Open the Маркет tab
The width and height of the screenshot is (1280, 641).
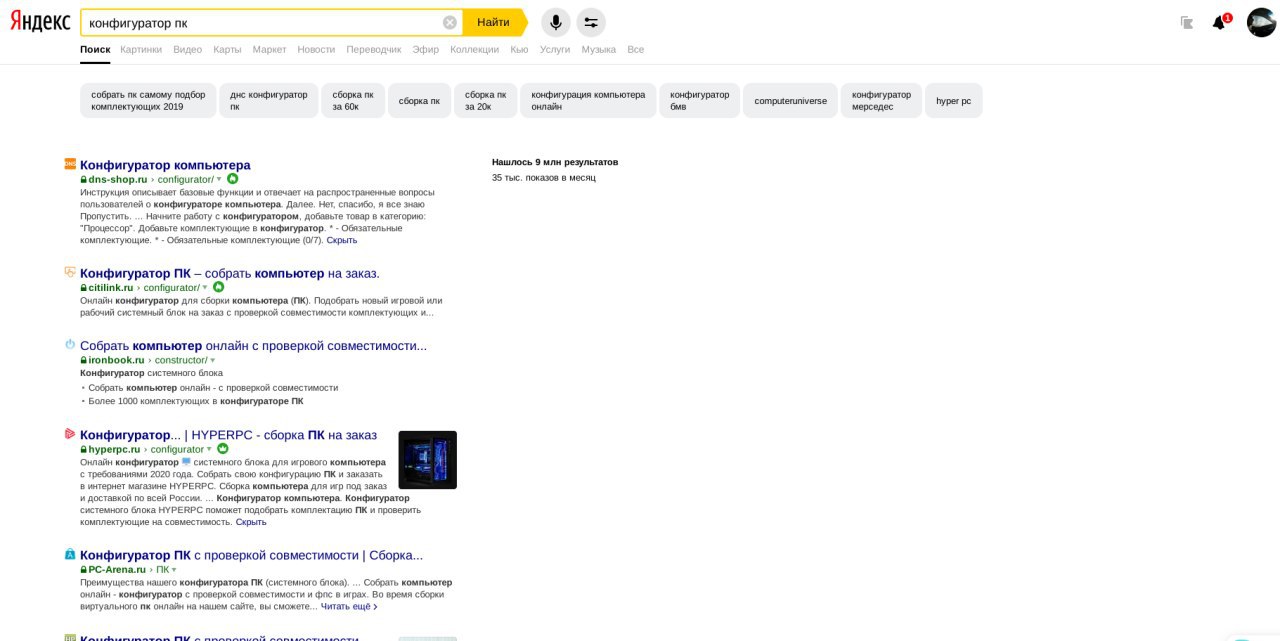269,49
